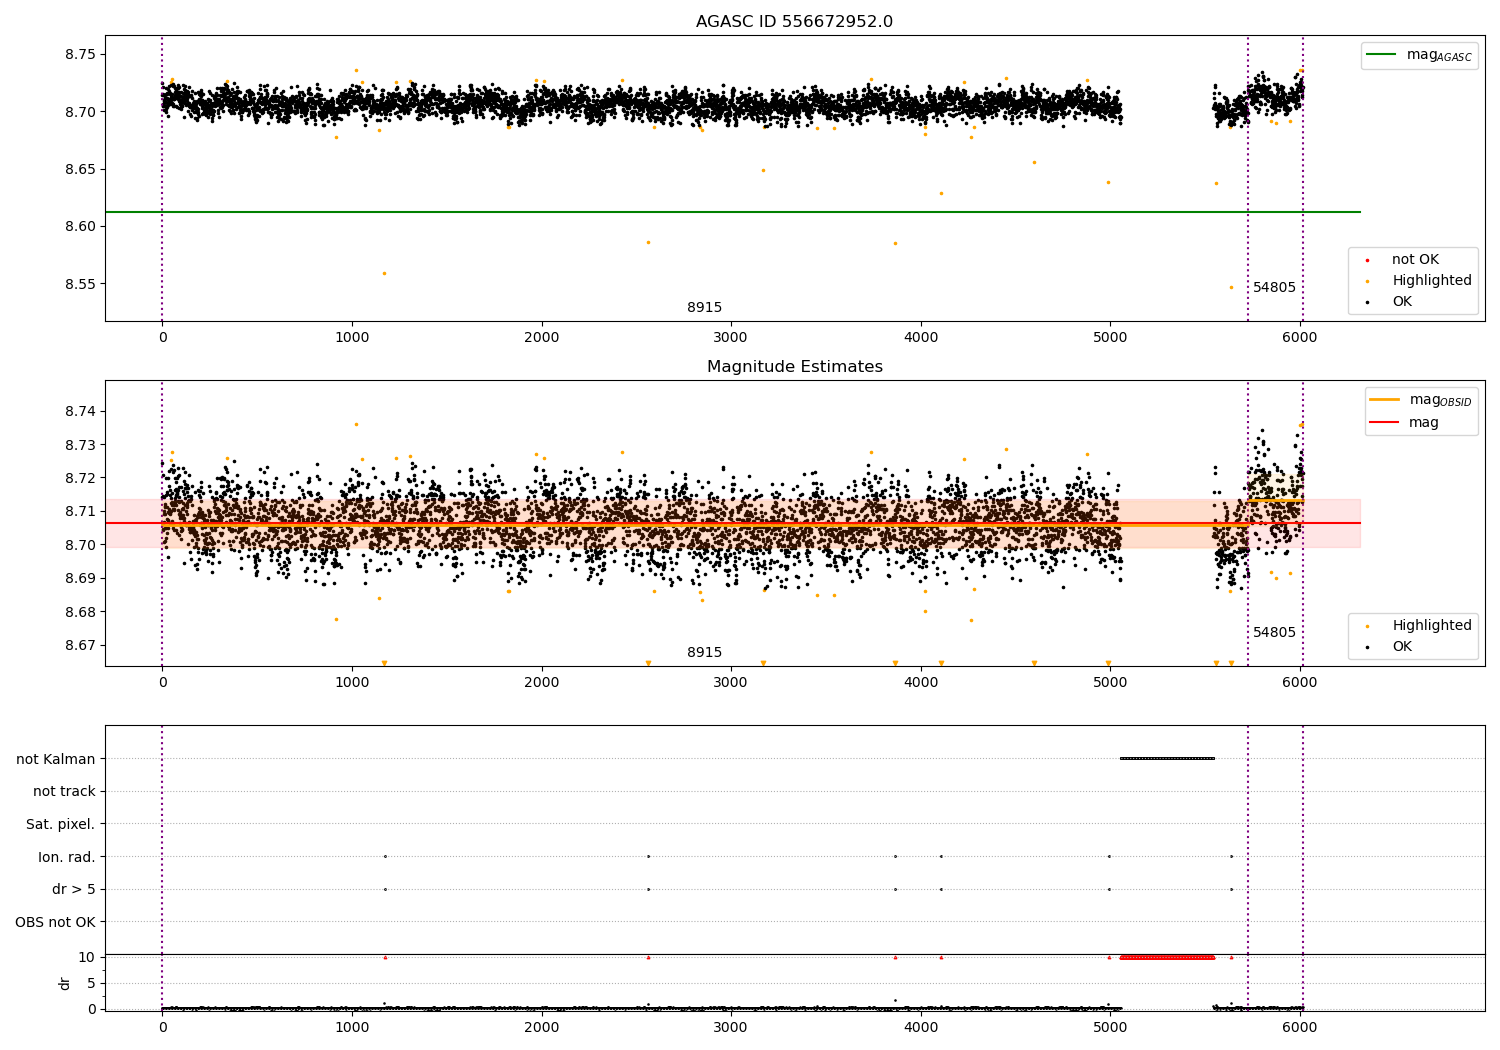Viewport: 1500px width, 1050px height.
Task: Click the 'AGASC ID 556672952.0' plot title
Action: [x=794, y=22]
